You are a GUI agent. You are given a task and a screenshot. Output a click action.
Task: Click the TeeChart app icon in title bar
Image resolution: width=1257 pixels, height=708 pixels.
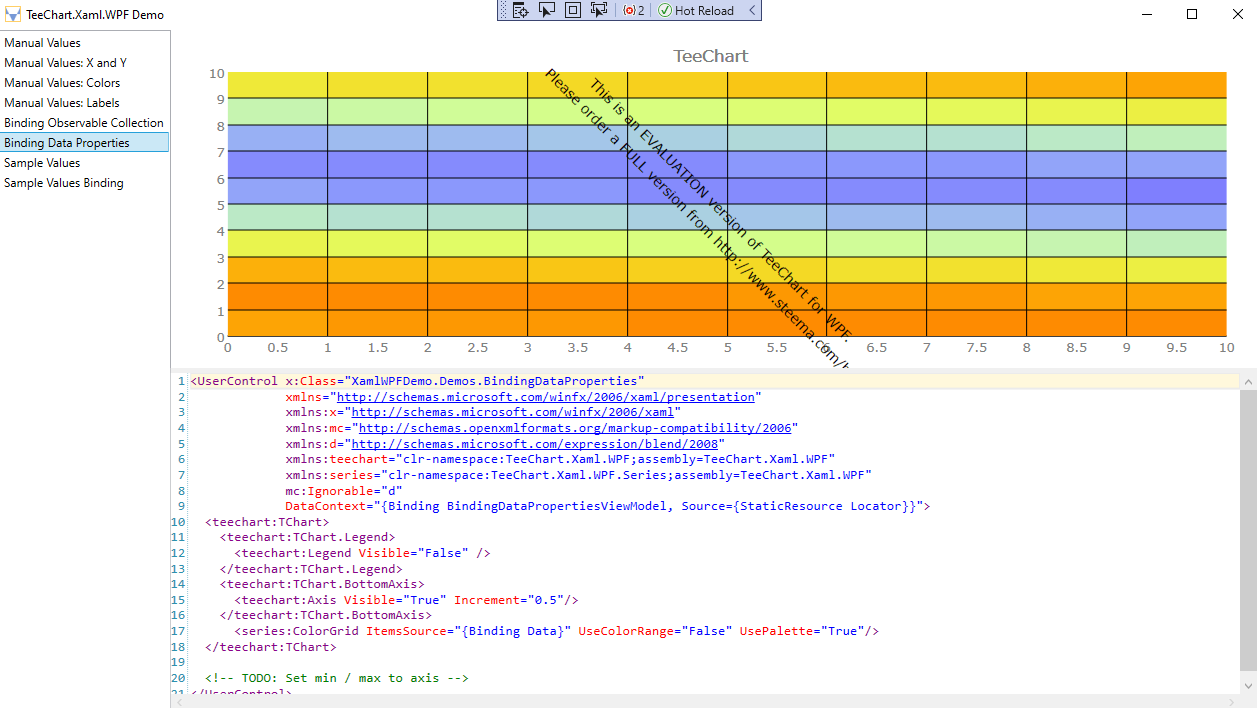[13, 15]
